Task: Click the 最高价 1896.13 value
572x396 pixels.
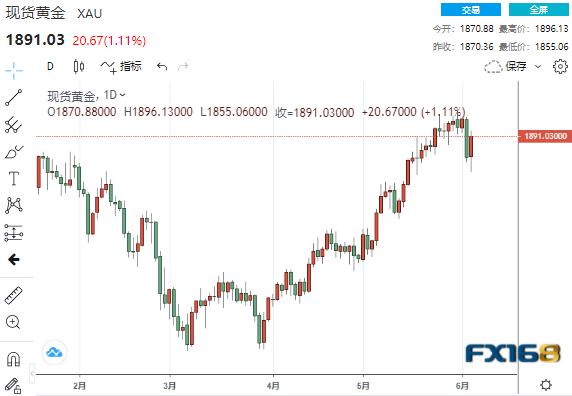Action: tap(552, 29)
